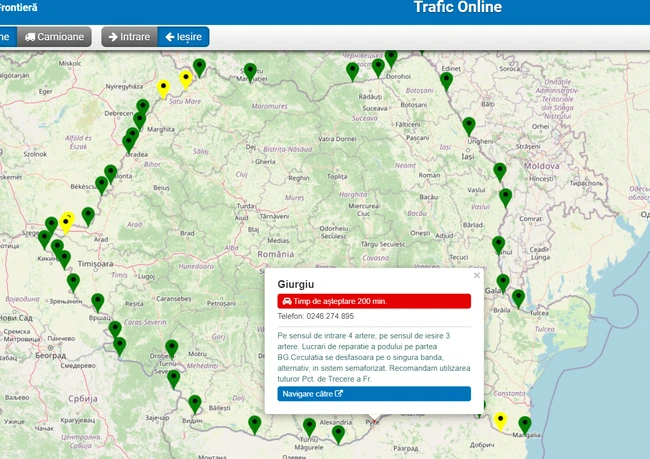Screen dimensions: 650x459
Task: Close the Giurgiu info popup
Action: 476,275
